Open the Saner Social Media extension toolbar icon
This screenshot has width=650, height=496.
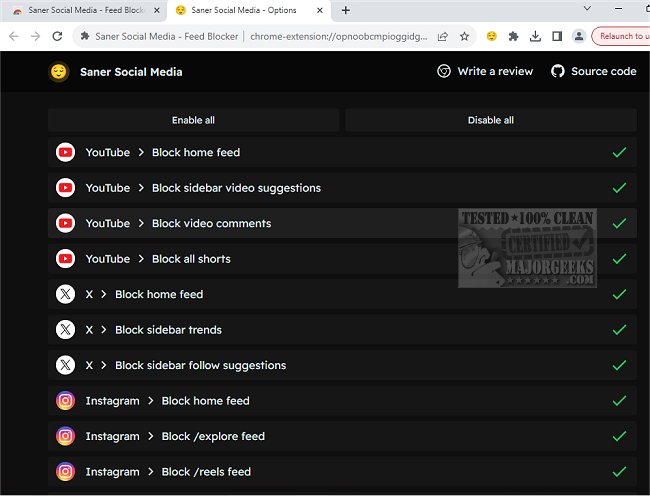[492, 36]
